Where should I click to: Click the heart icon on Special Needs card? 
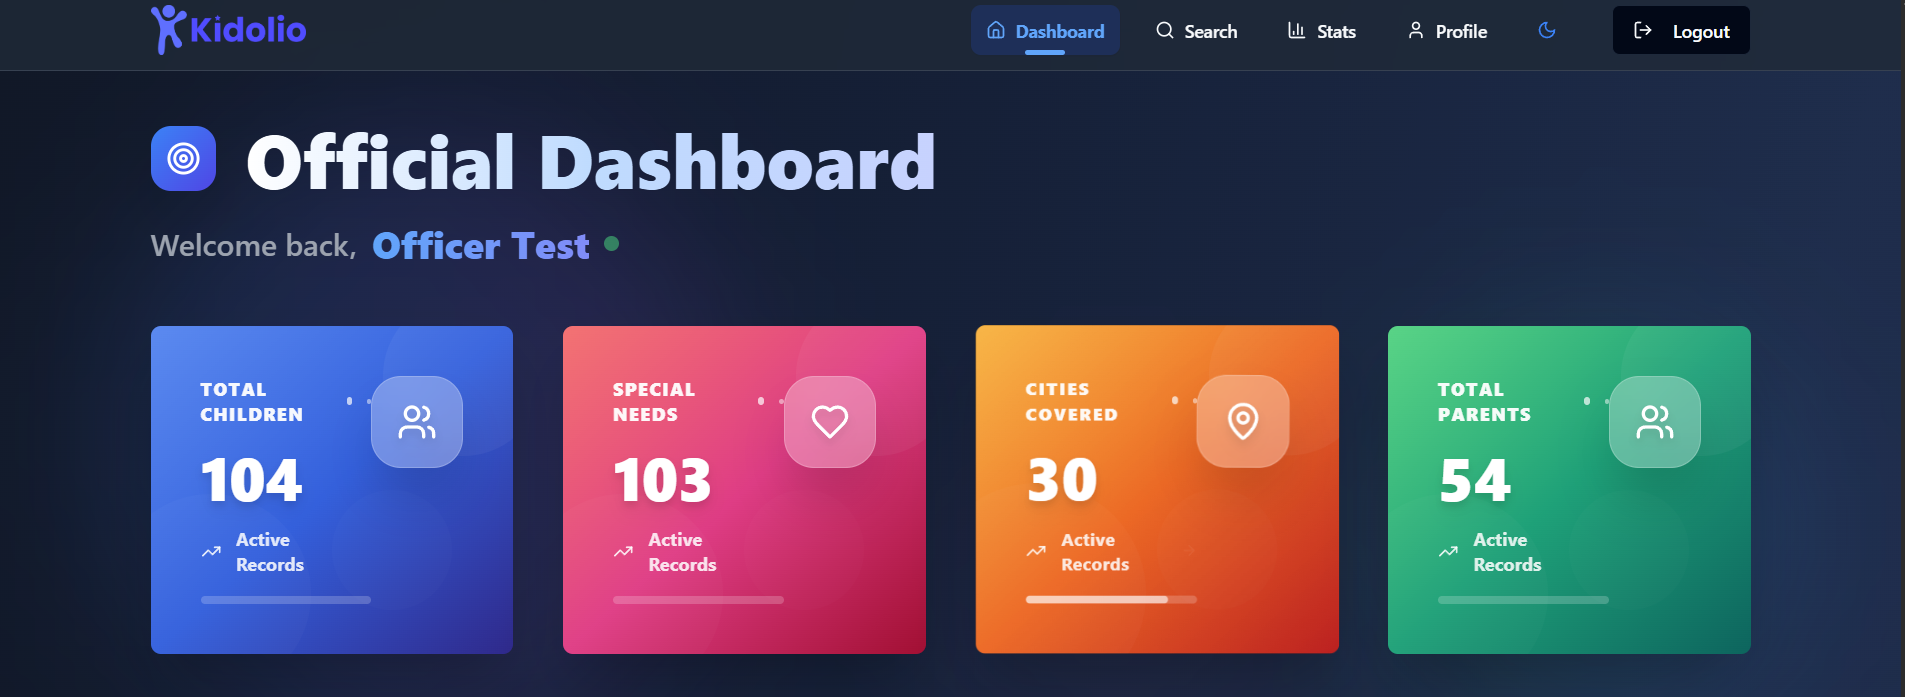point(830,422)
